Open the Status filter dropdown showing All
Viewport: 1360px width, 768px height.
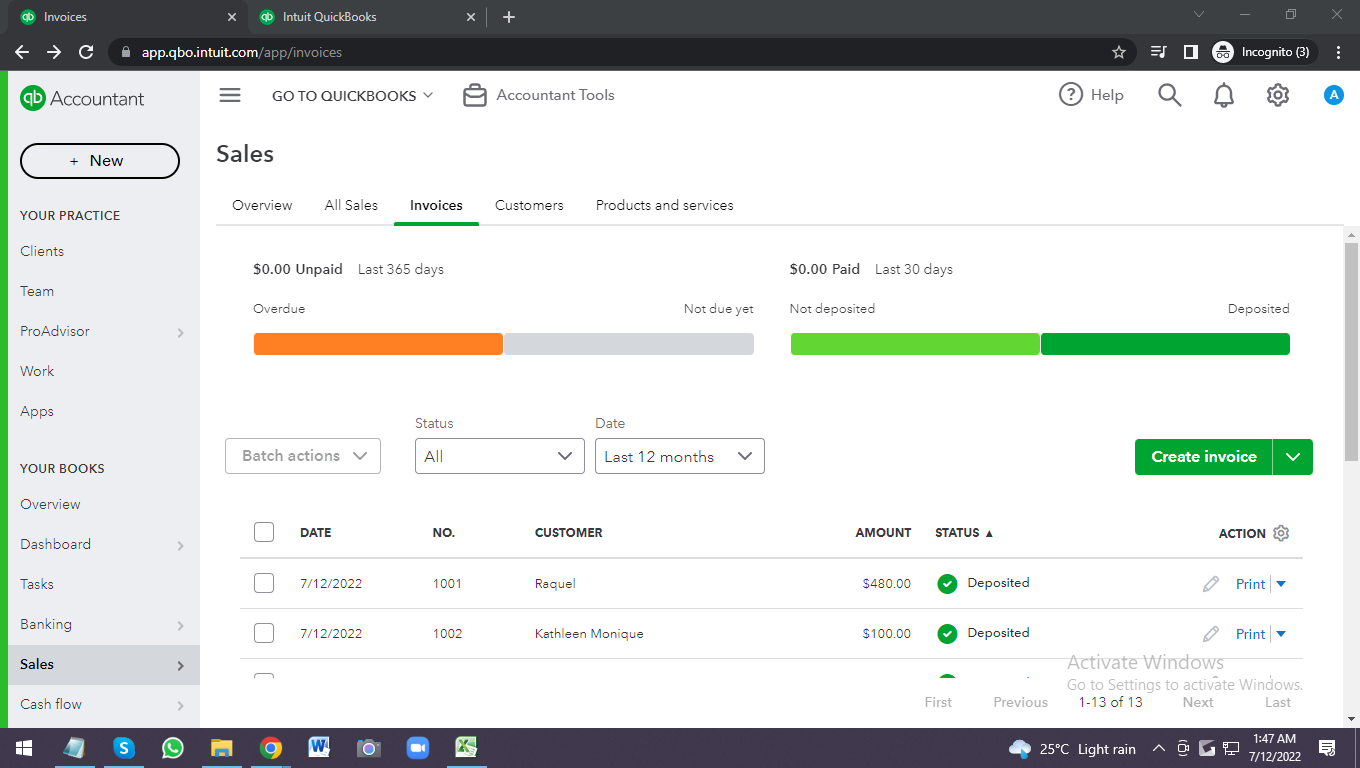coord(500,456)
